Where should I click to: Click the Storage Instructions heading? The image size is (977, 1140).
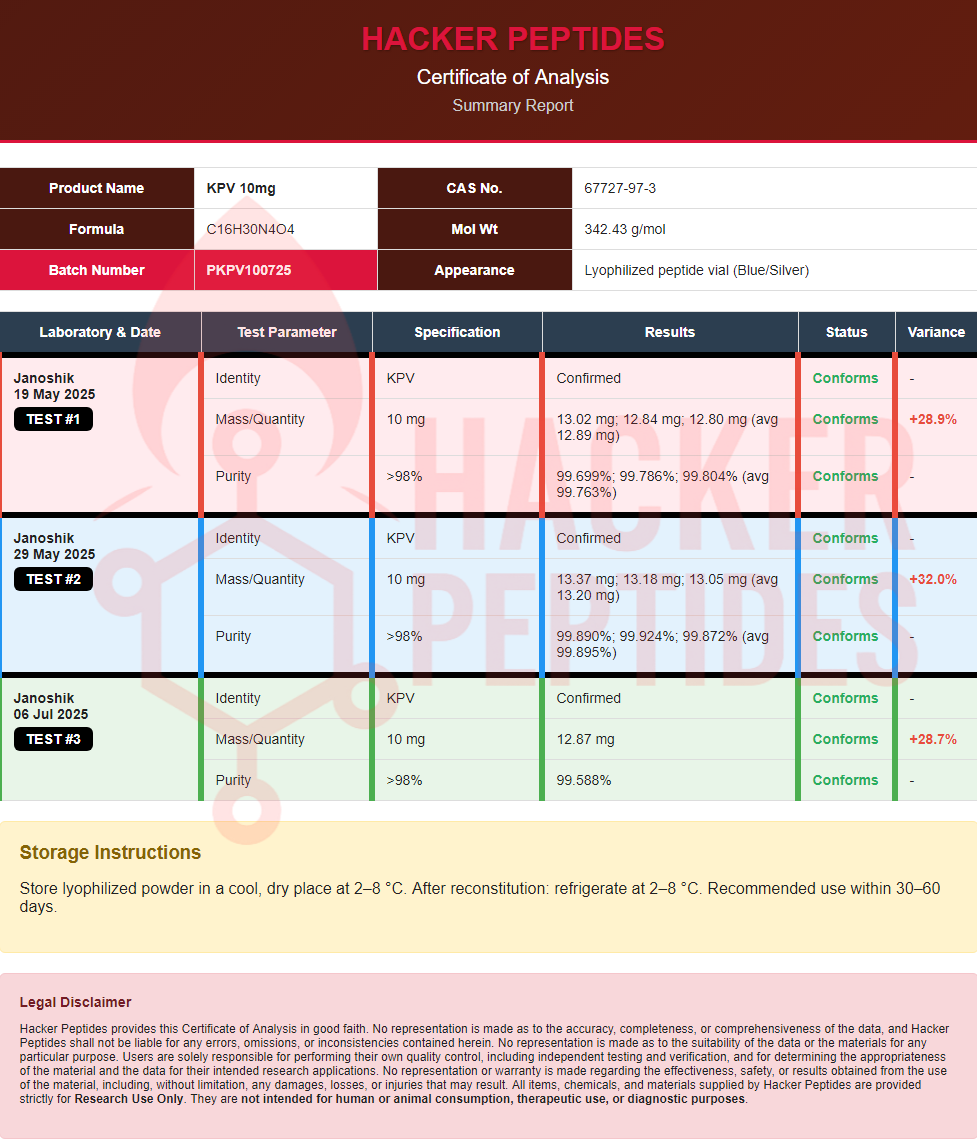(110, 852)
